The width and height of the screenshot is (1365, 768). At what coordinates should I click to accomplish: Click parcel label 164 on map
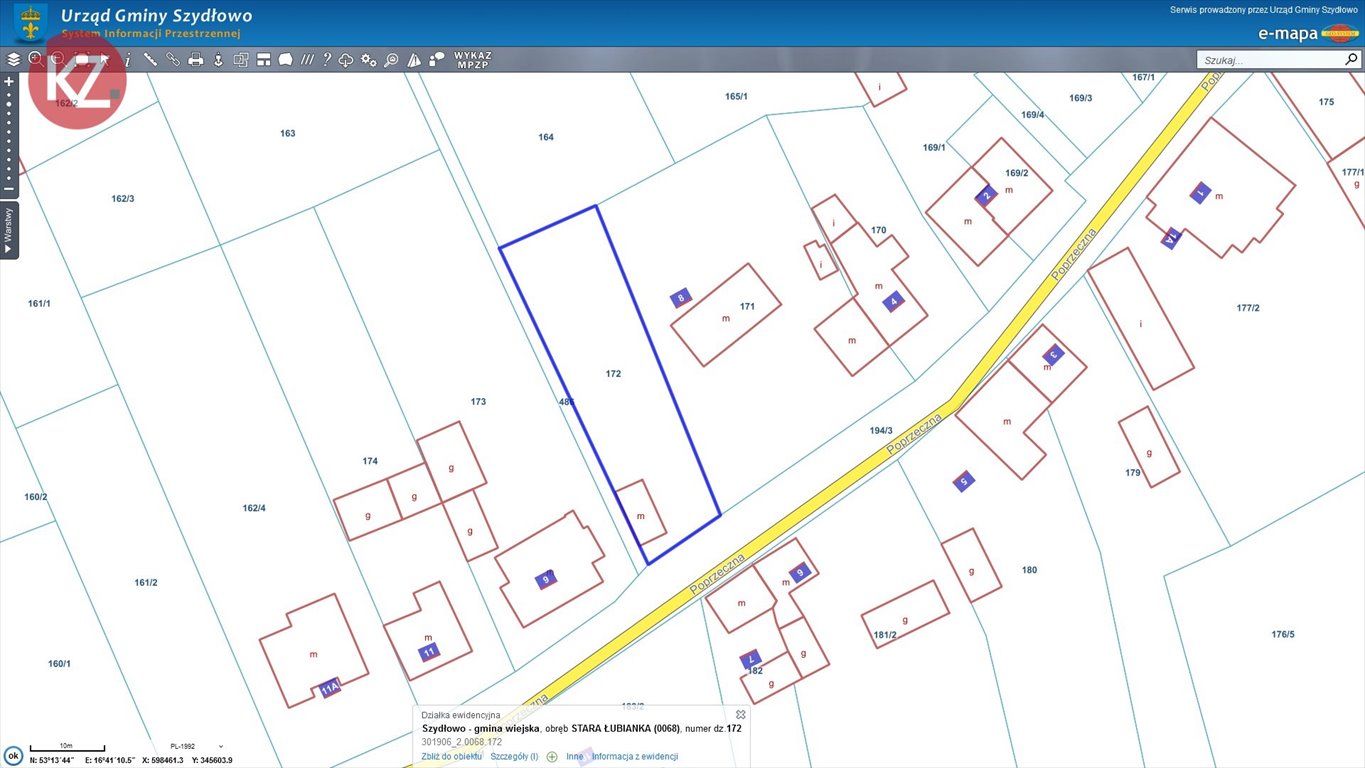pyautogui.click(x=546, y=138)
